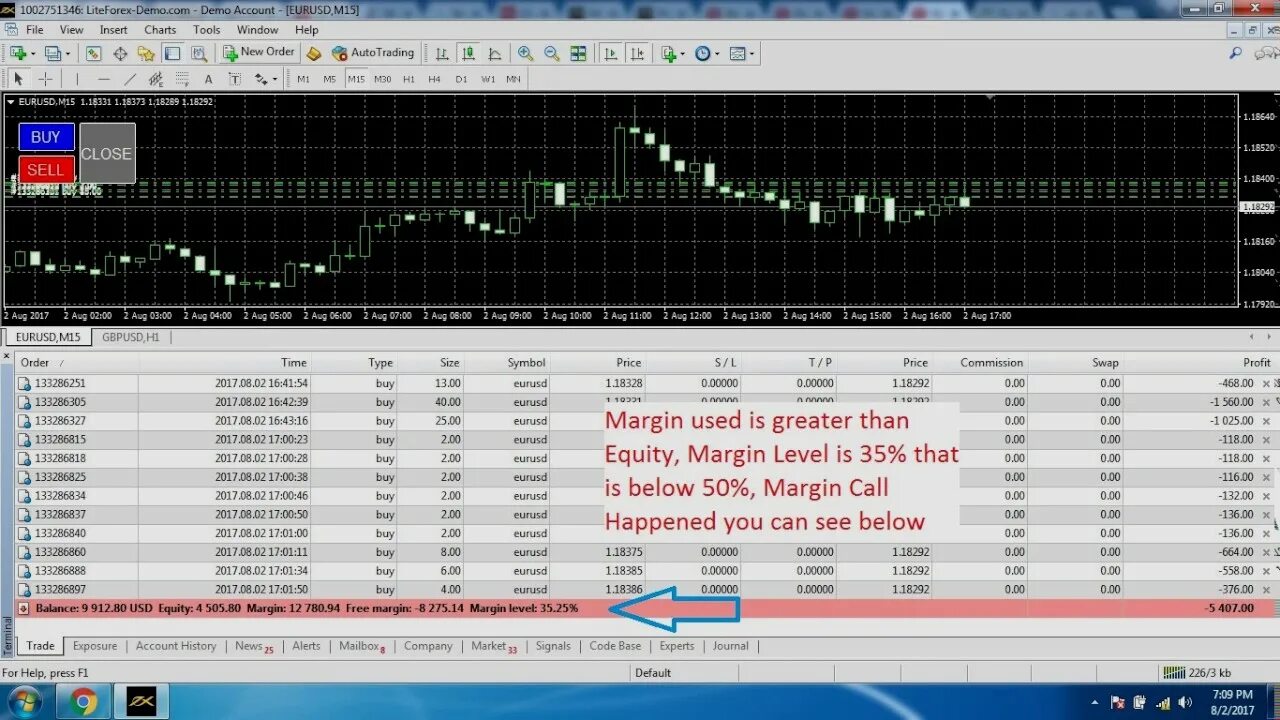The height and width of the screenshot is (720, 1280).
Task: Toggle the chart shift feature
Action: [x=639, y=53]
